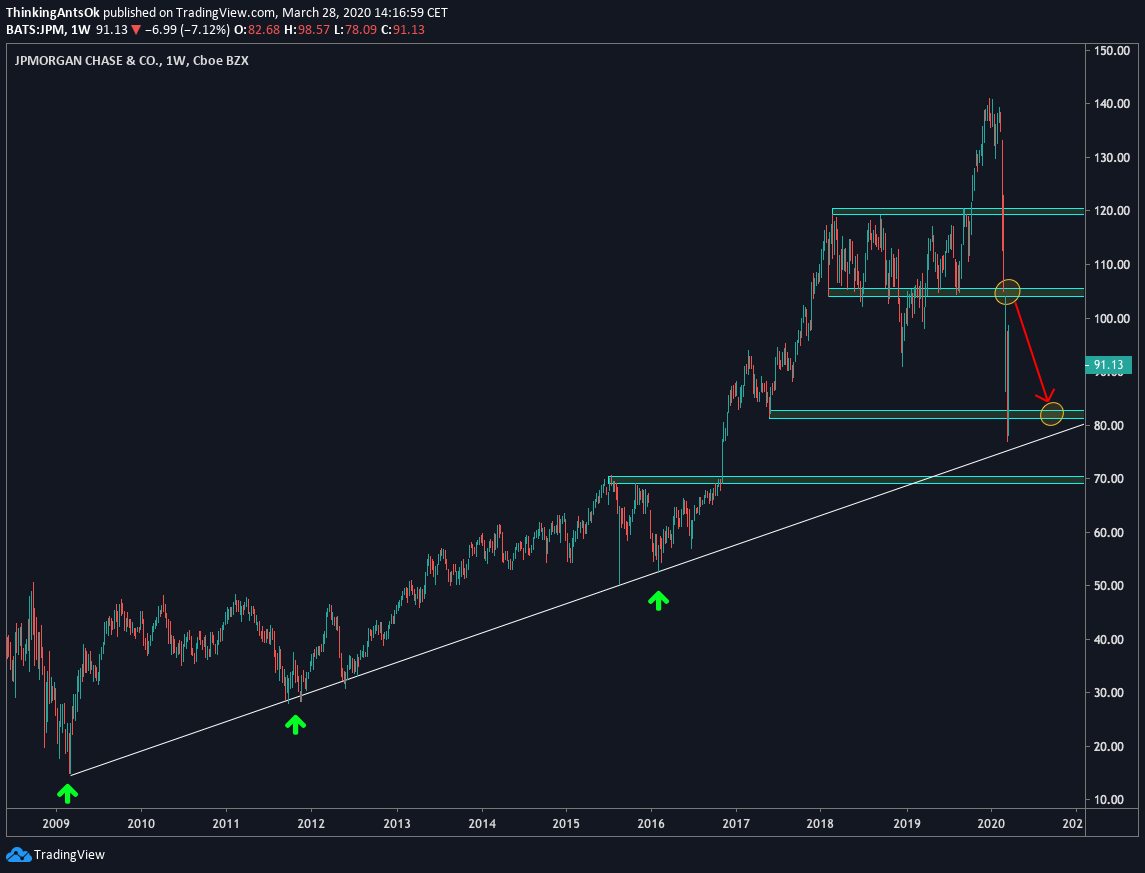Click the current price label 91.13

coord(1108,365)
